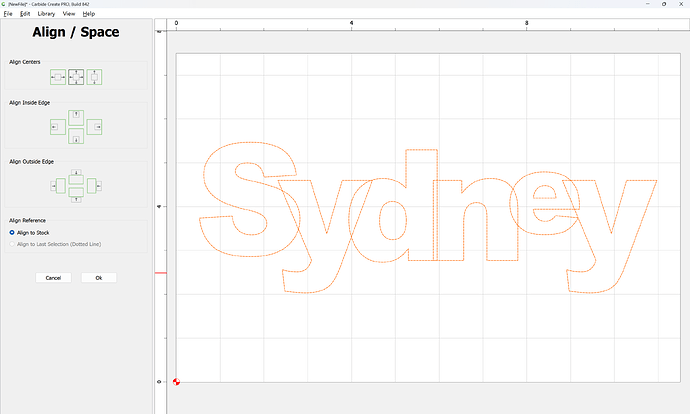Align to outside right edge

(99, 186)
